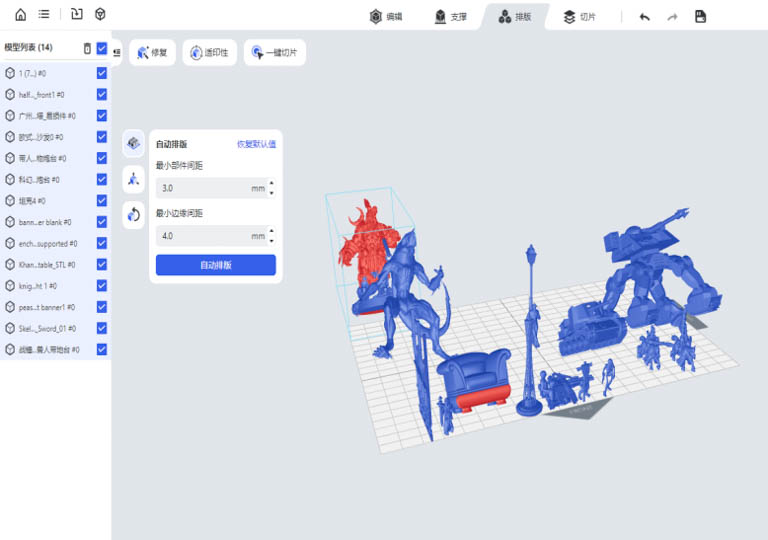Click the 修复 repair button
The image size is (768, 540).
(152, 52)
